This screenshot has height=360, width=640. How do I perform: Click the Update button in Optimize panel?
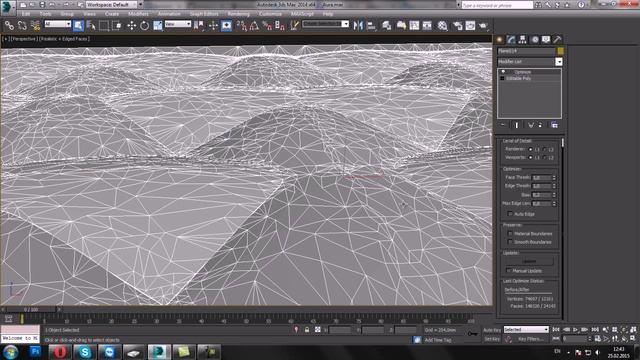pos(529,261)
